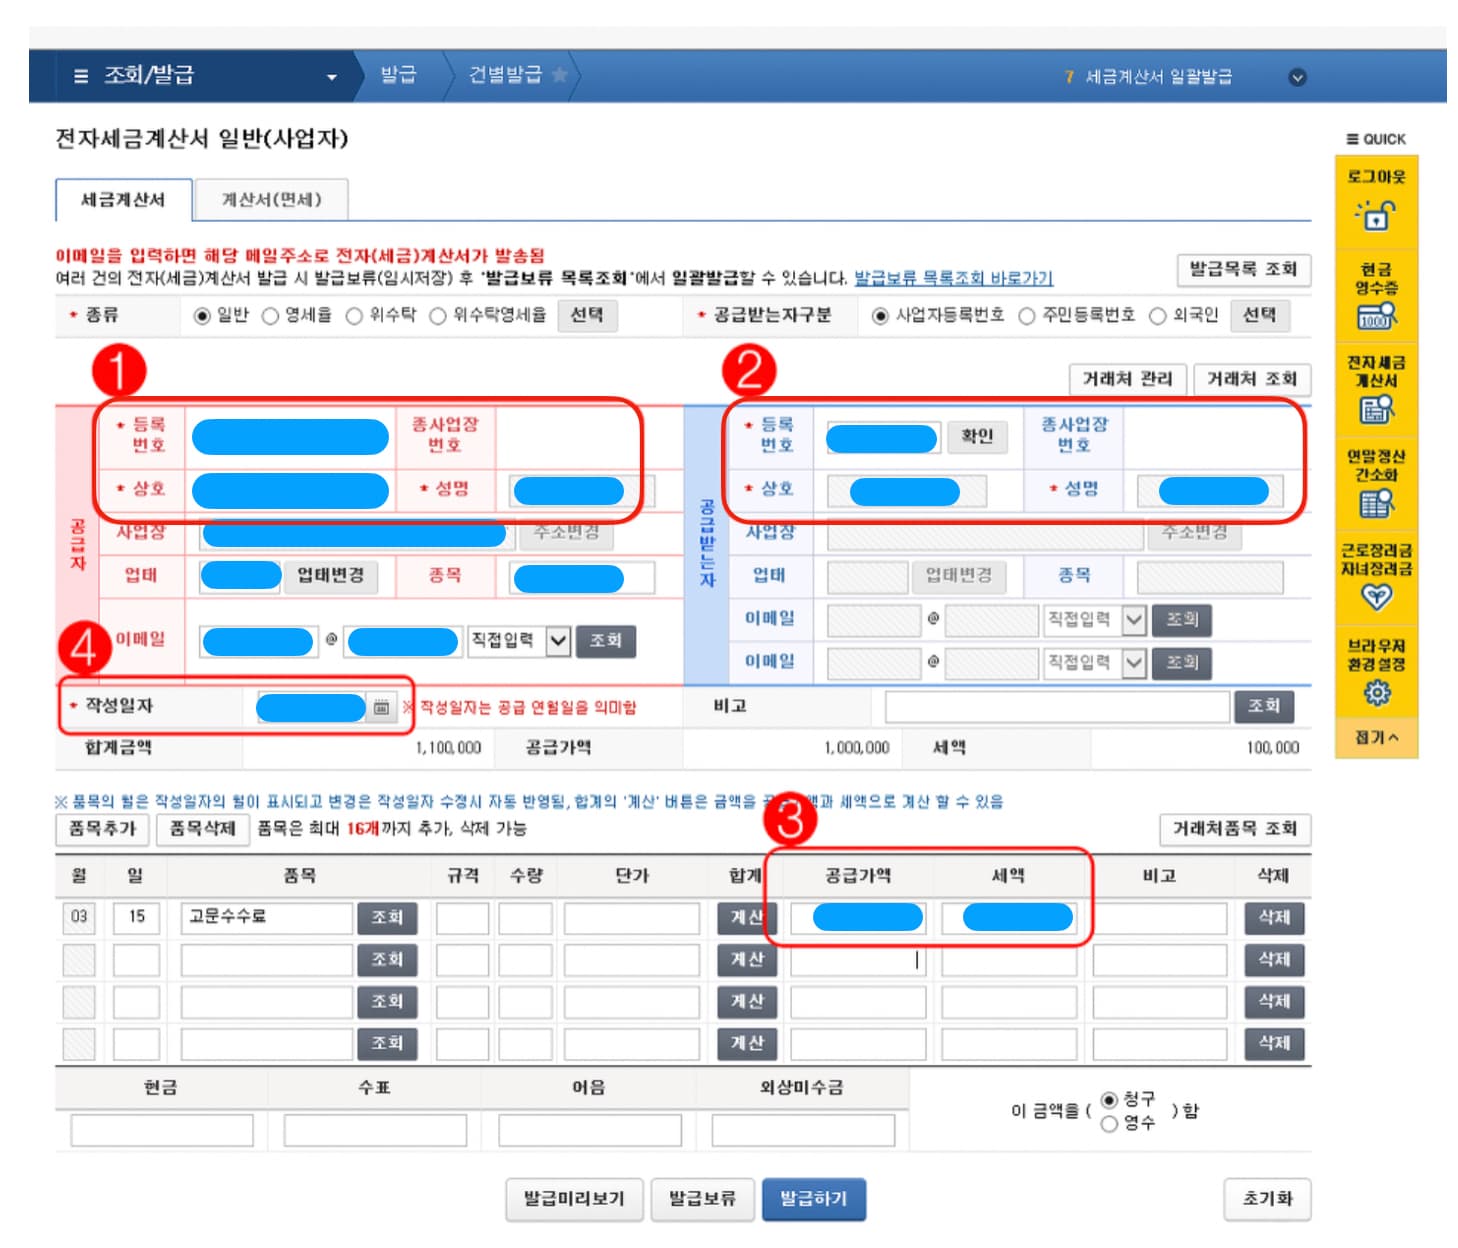
Task: Click supplier email 조회 button
Action: (x=606, y=641)
